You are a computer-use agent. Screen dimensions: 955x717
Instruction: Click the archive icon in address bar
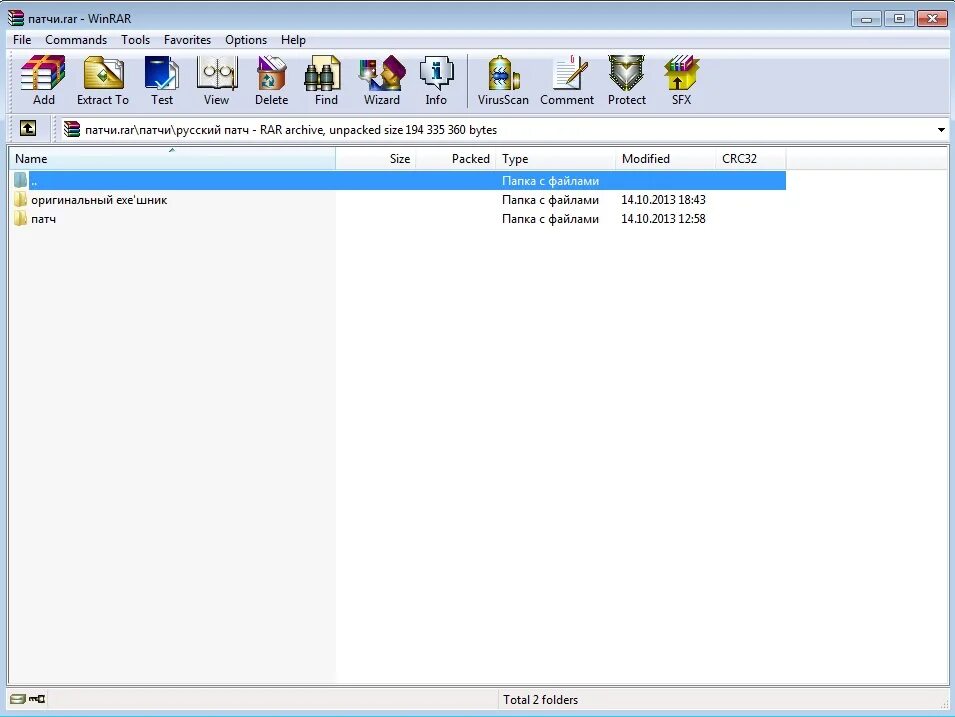coord(72,129)
